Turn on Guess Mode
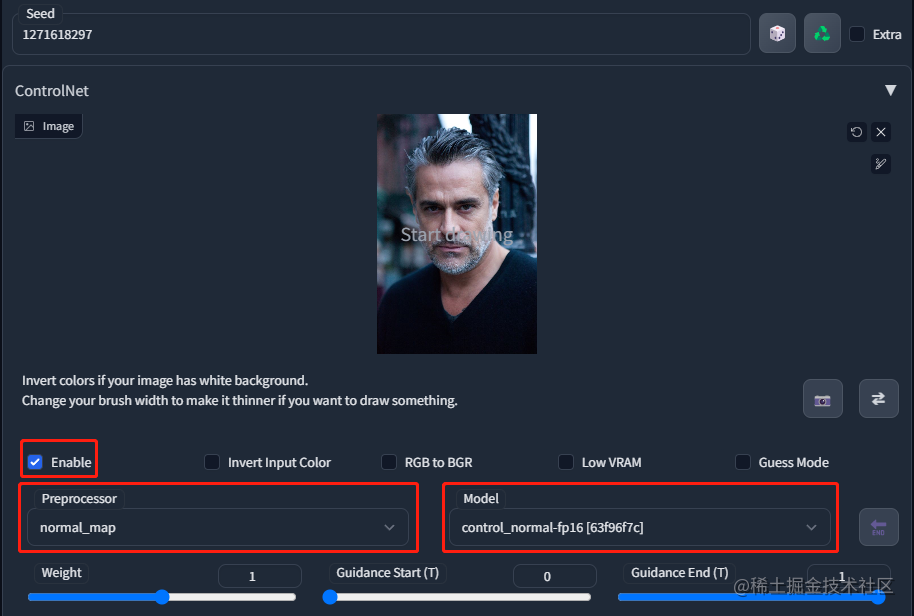914x616 pixels. [743, 462]
